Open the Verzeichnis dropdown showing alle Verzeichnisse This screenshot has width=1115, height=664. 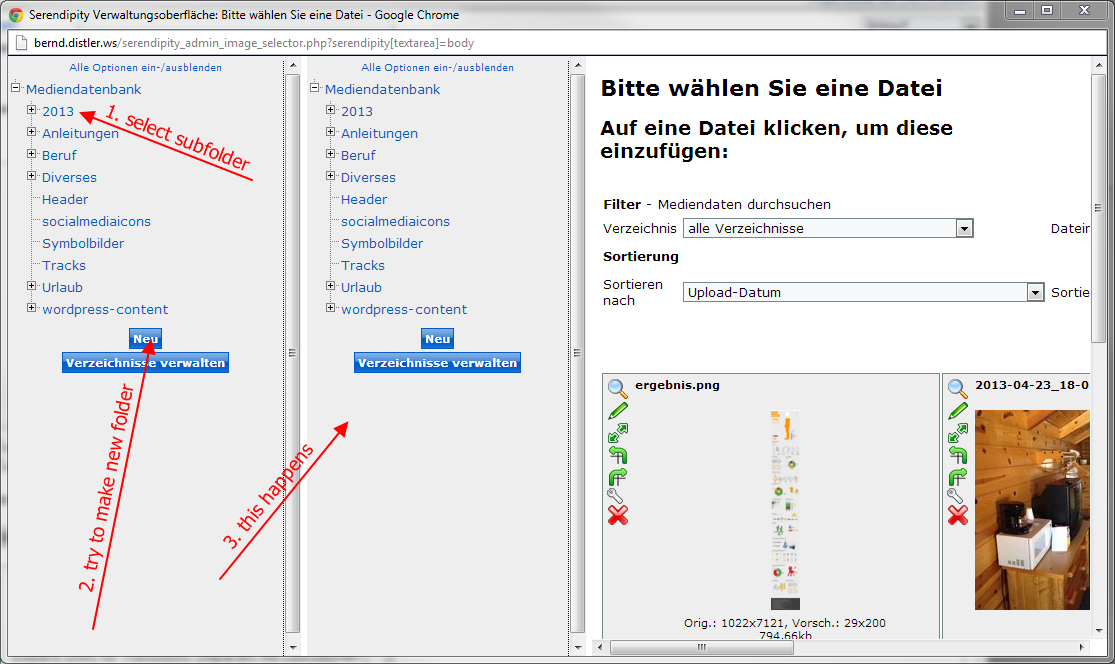964,229
